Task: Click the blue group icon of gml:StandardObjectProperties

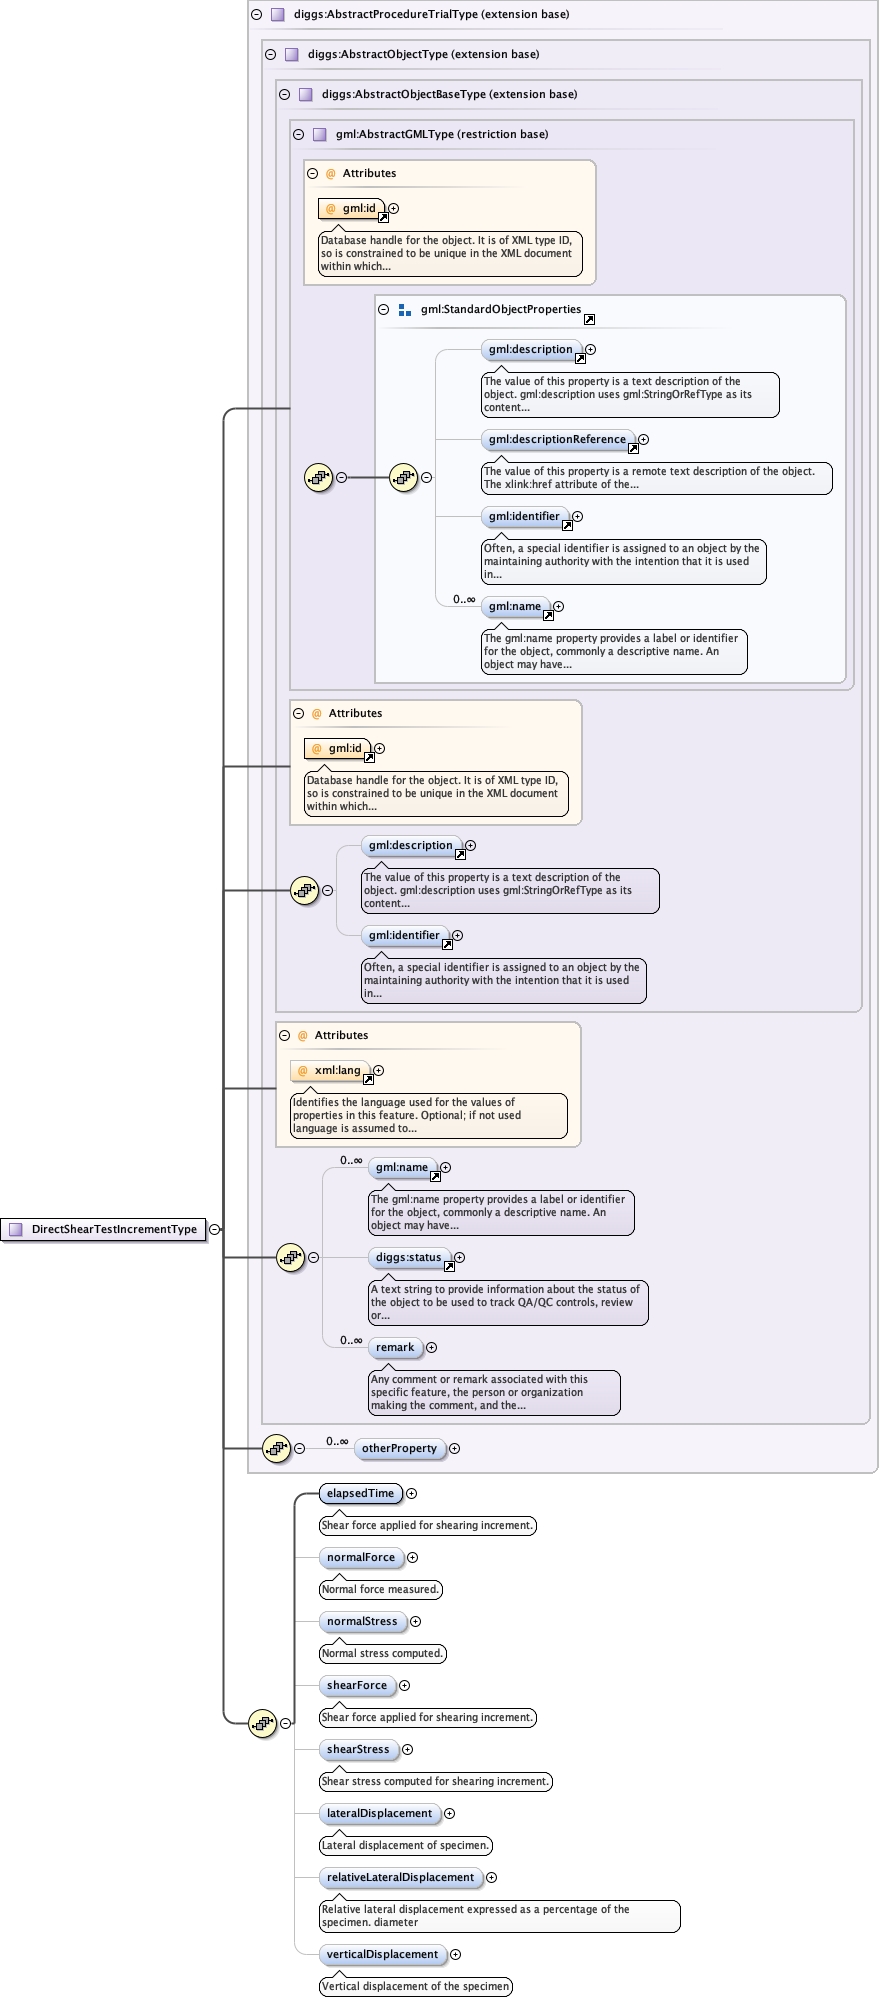Action: (x=405, y=310)
